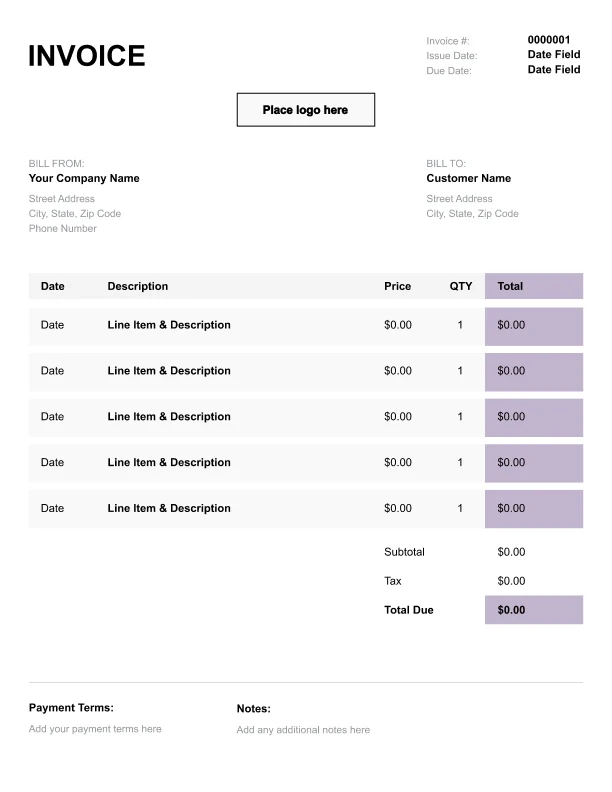612x792 pixels.
Task: Select the Notes heading
Action: 253,709
